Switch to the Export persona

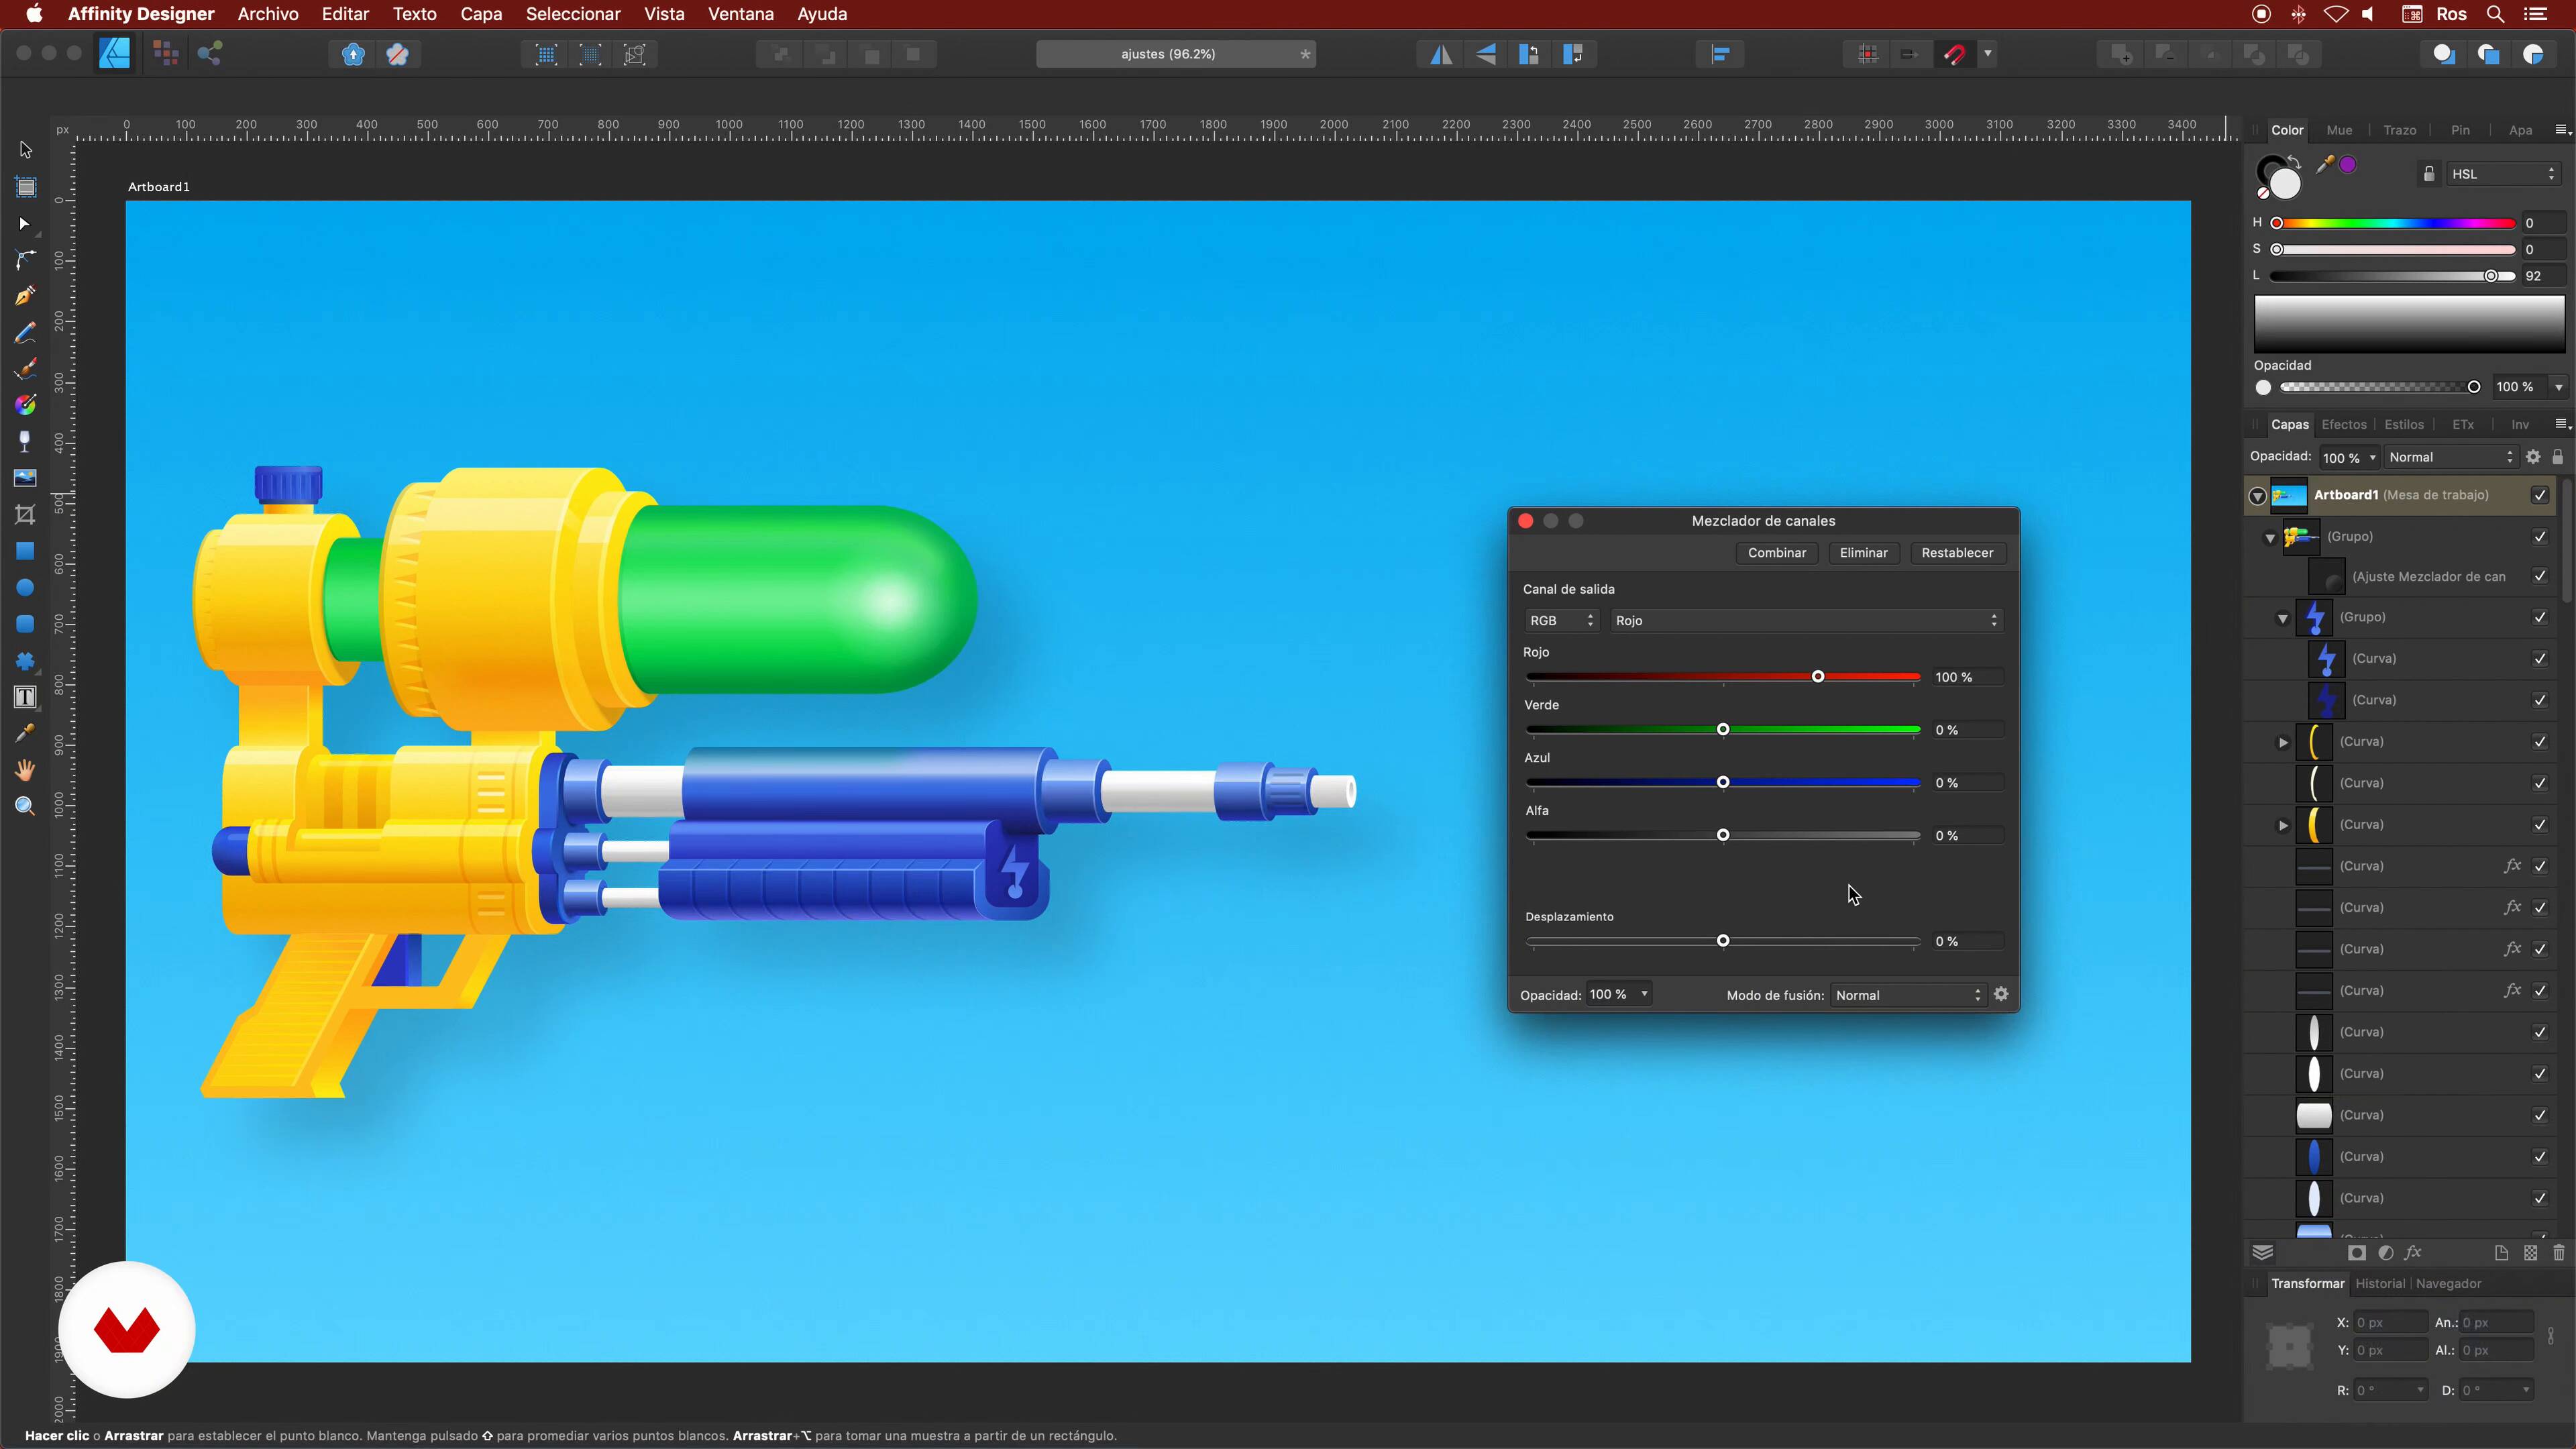pyautogui.click(x=210, y=54)
